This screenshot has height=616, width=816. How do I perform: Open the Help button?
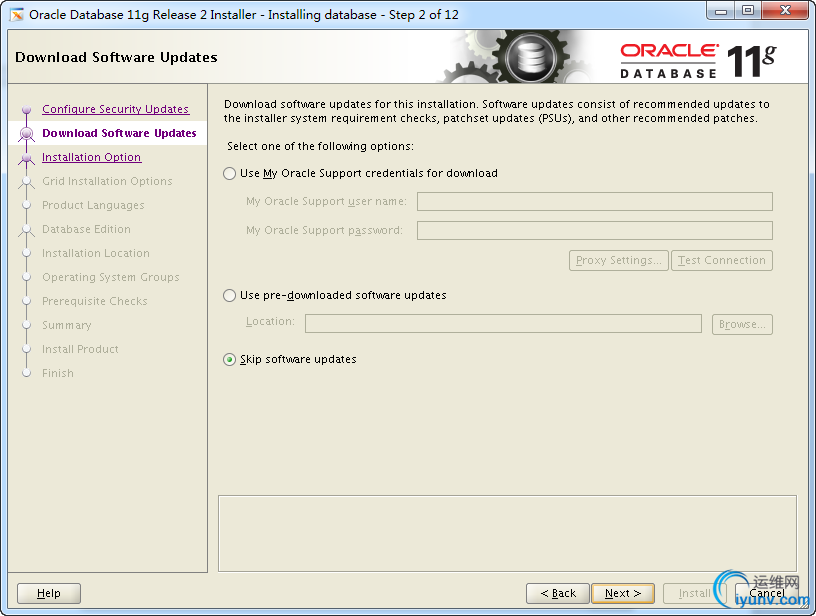pos(49,593)
